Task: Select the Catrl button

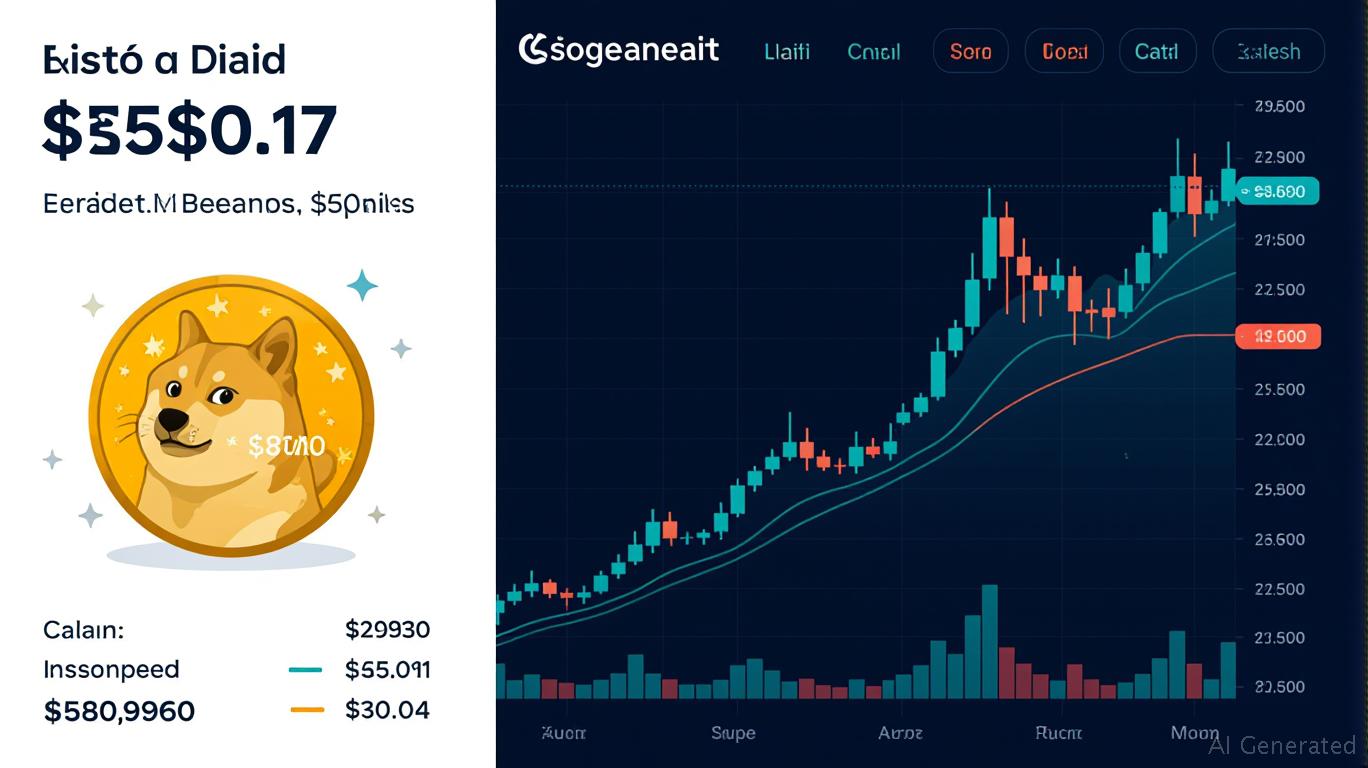Action: point(1156,51)
